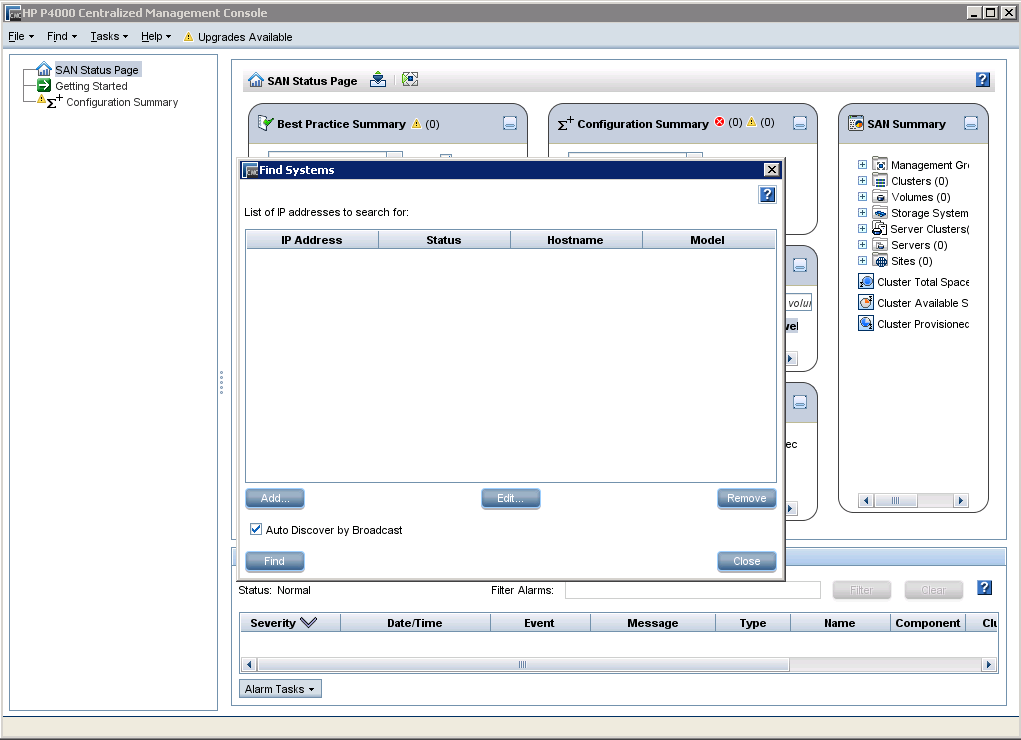Click the Getting Started green arrow icon
The height and width of the screenshot is (740, 1021).
pyautogui.click(x=44, y=86)
